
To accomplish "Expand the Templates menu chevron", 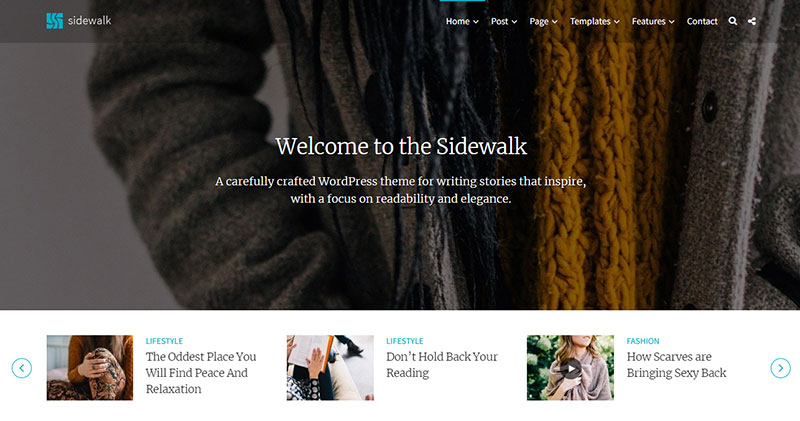I will coord(616,22).
